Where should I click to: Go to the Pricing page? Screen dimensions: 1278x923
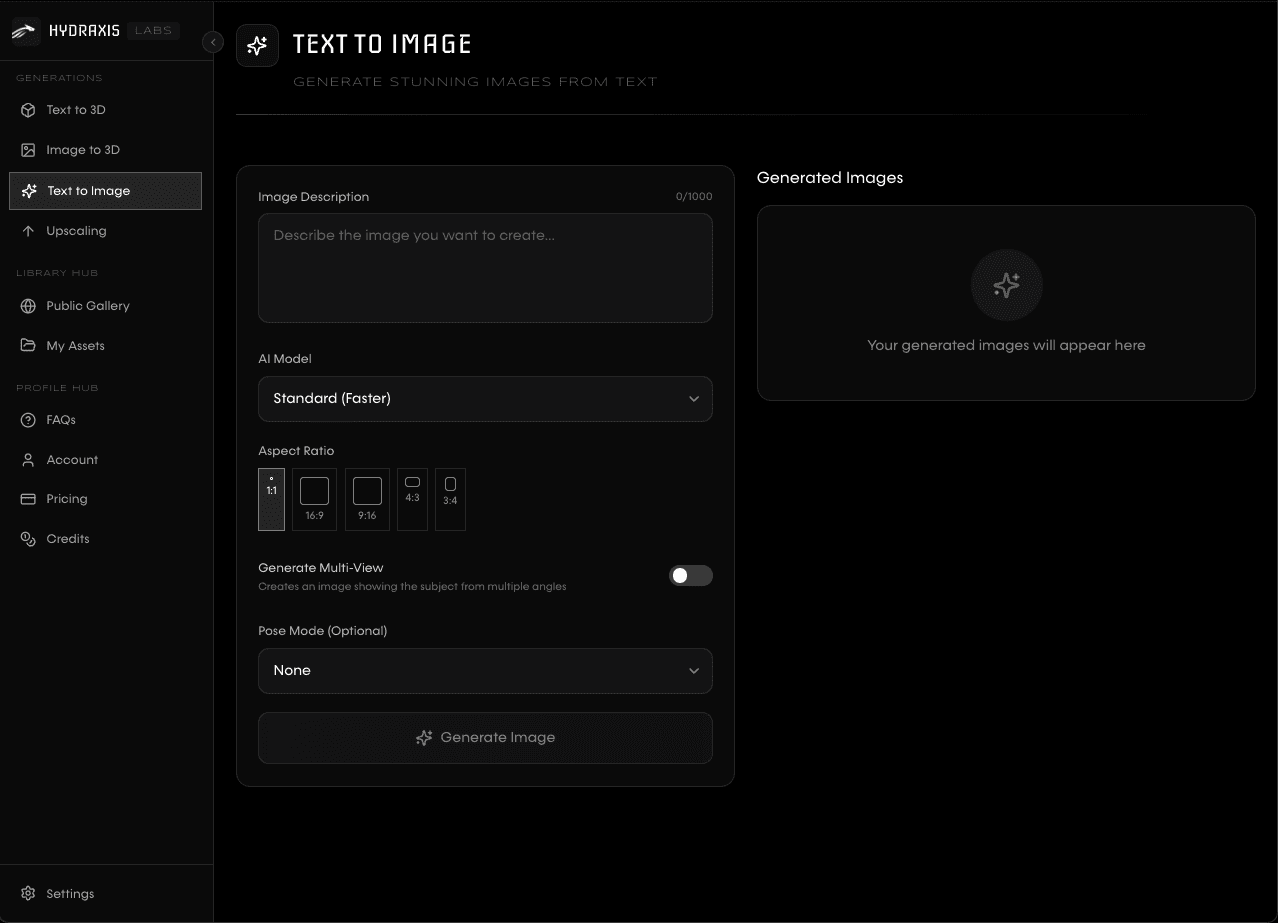coord(67,499)
